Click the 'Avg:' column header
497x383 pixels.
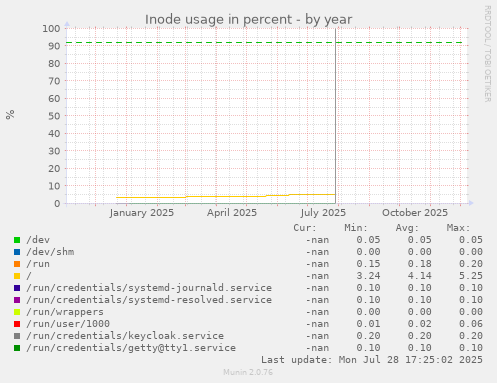(407, 228)
